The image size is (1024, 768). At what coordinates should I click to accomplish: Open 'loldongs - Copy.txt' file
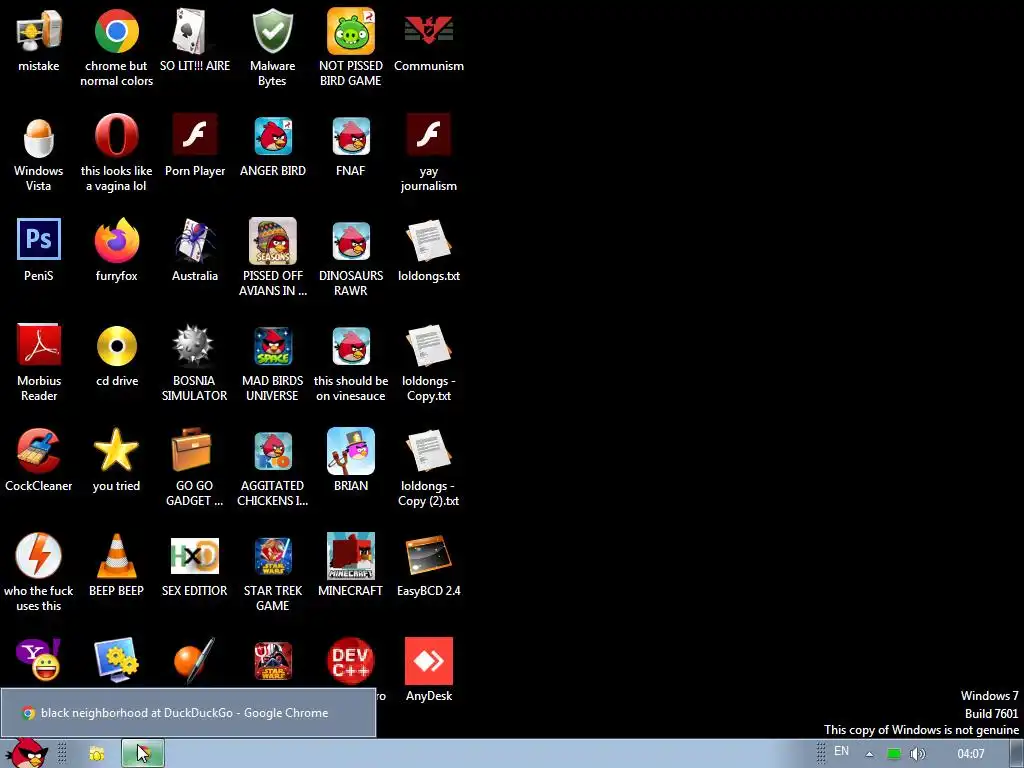coord(428,346)
